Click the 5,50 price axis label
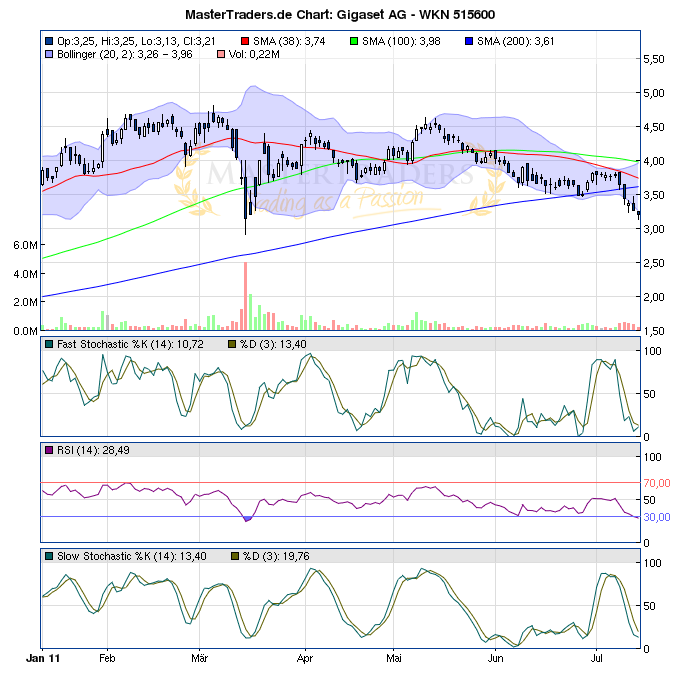680x684 pixels. click(654, 59)
